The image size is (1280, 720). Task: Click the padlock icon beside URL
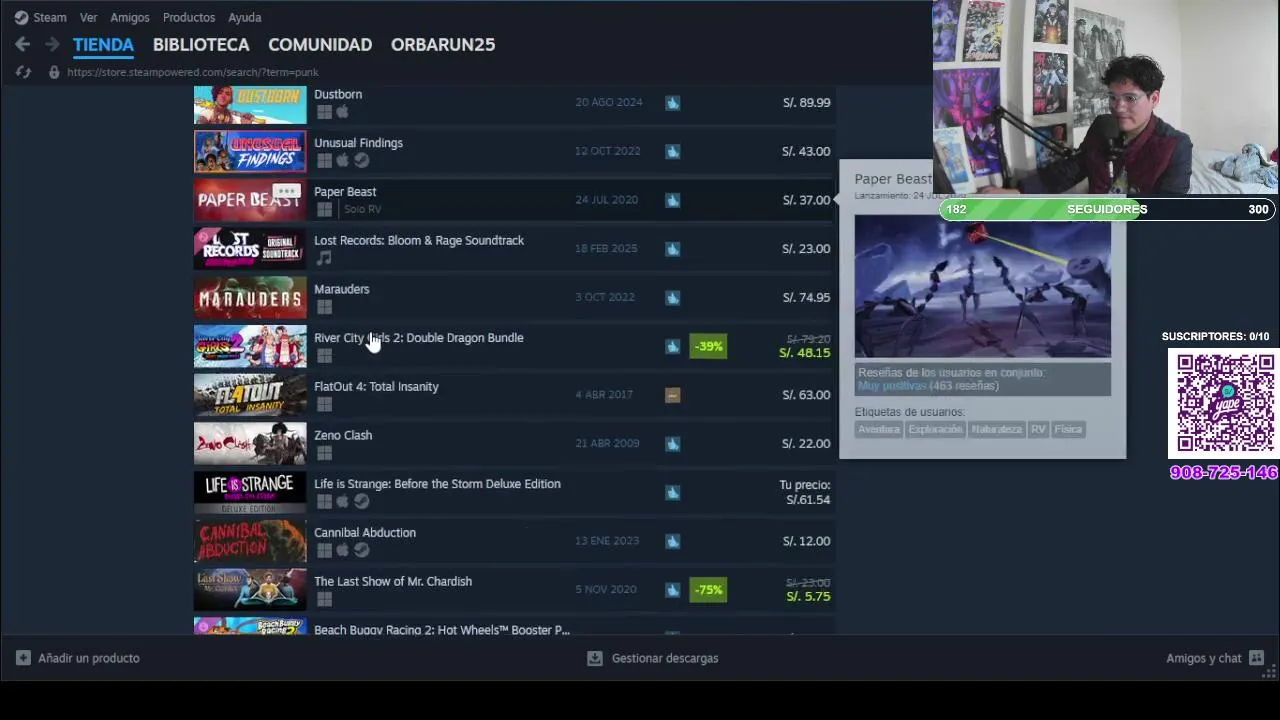click(x=54, y=72)
